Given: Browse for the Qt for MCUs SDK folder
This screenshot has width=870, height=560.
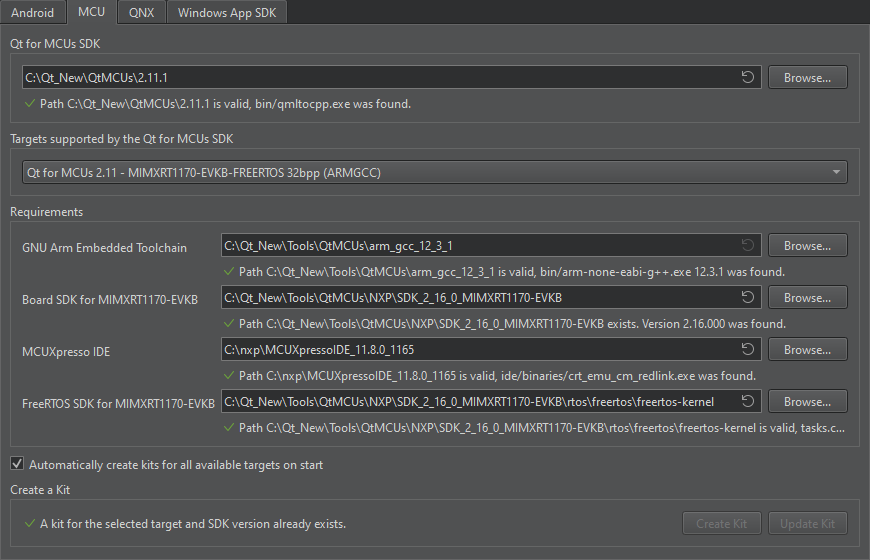Looking at the screenshot, I should tap(807, 77).
